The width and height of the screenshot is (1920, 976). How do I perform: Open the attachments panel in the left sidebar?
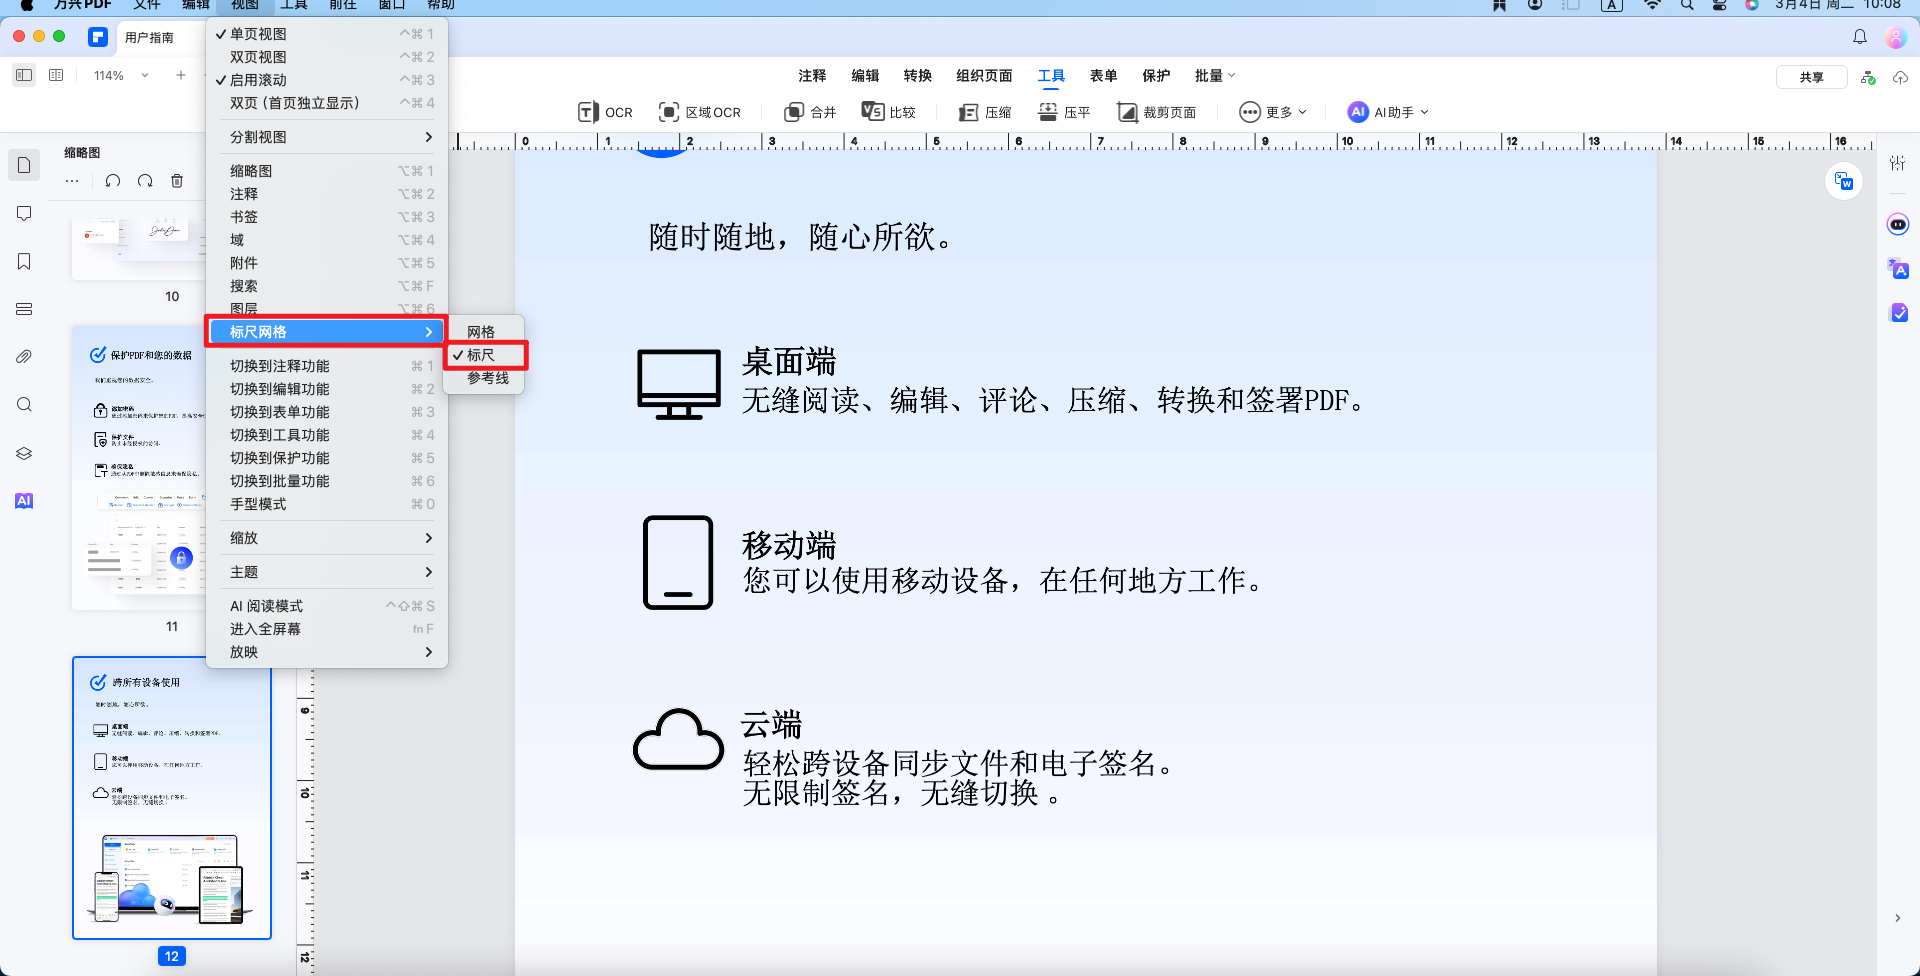(24, 356)
